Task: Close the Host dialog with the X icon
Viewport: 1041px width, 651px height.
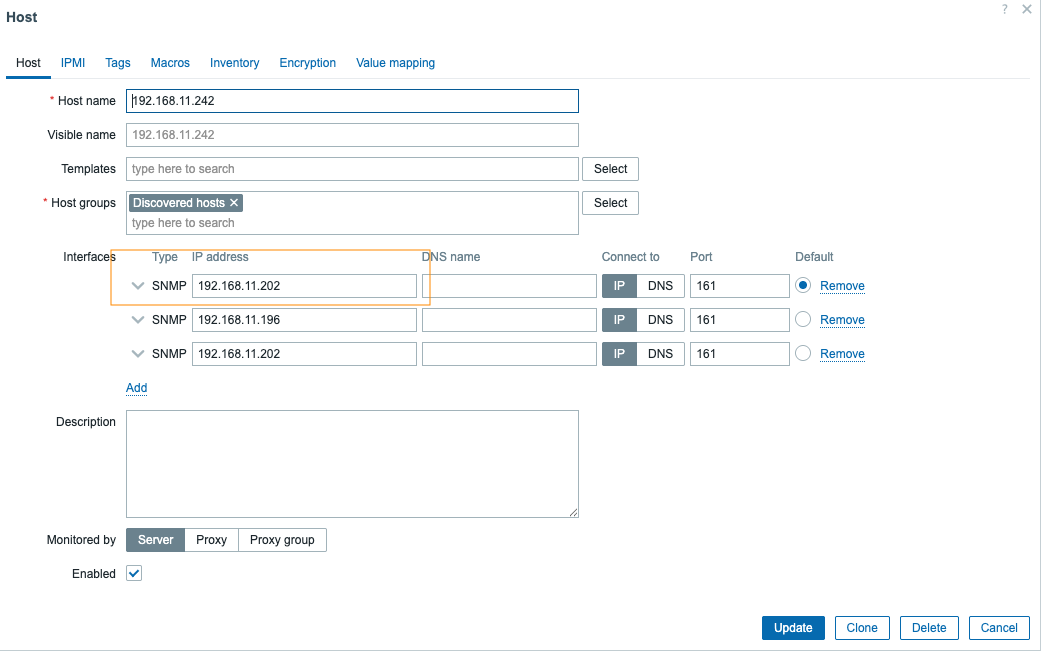Action: click(1026, 9)
